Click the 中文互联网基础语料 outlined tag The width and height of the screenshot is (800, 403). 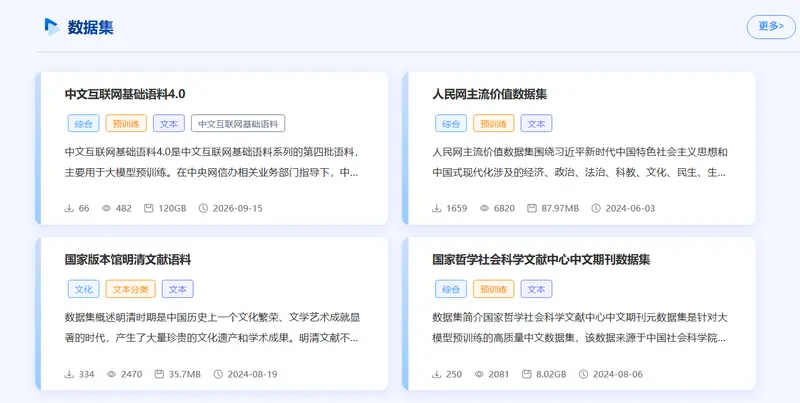click(238, 123)
